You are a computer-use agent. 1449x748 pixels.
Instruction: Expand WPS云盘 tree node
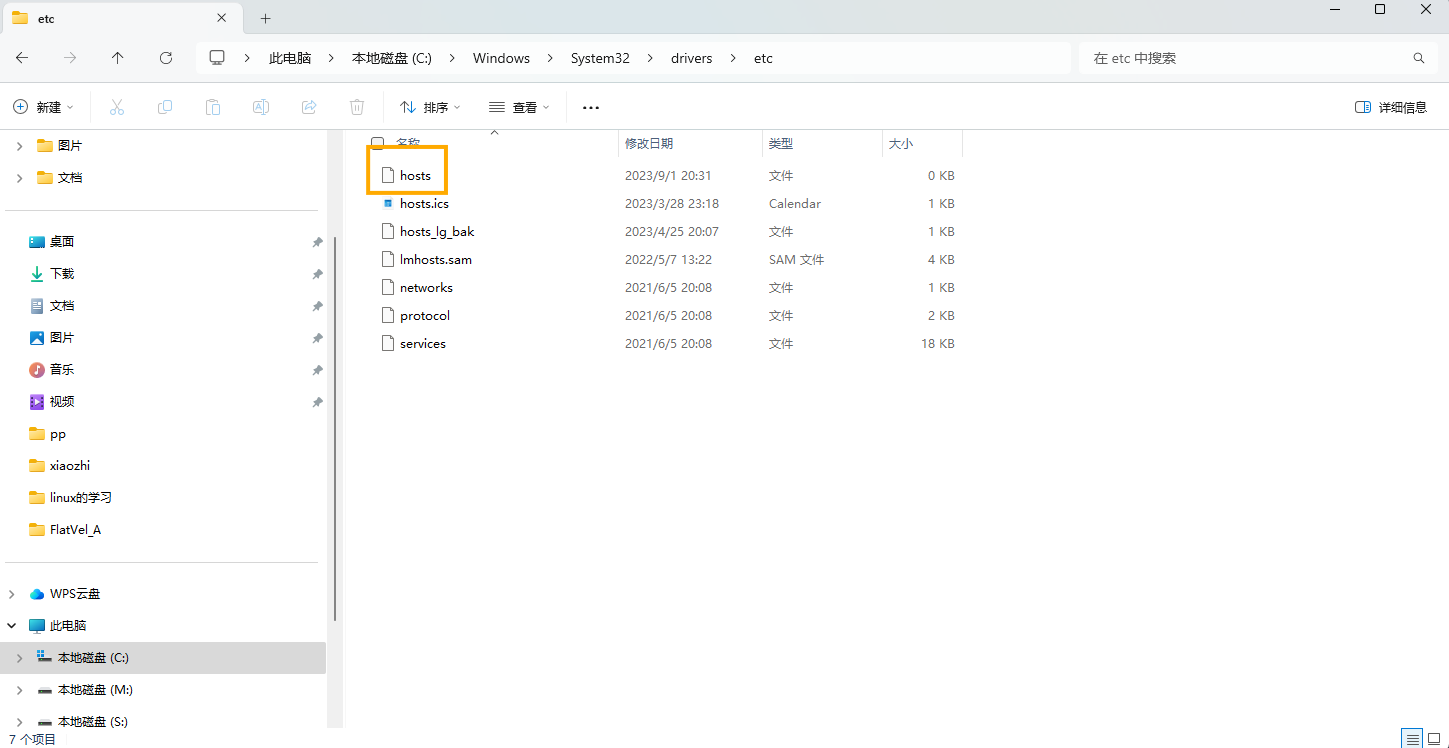coord(12,594)
